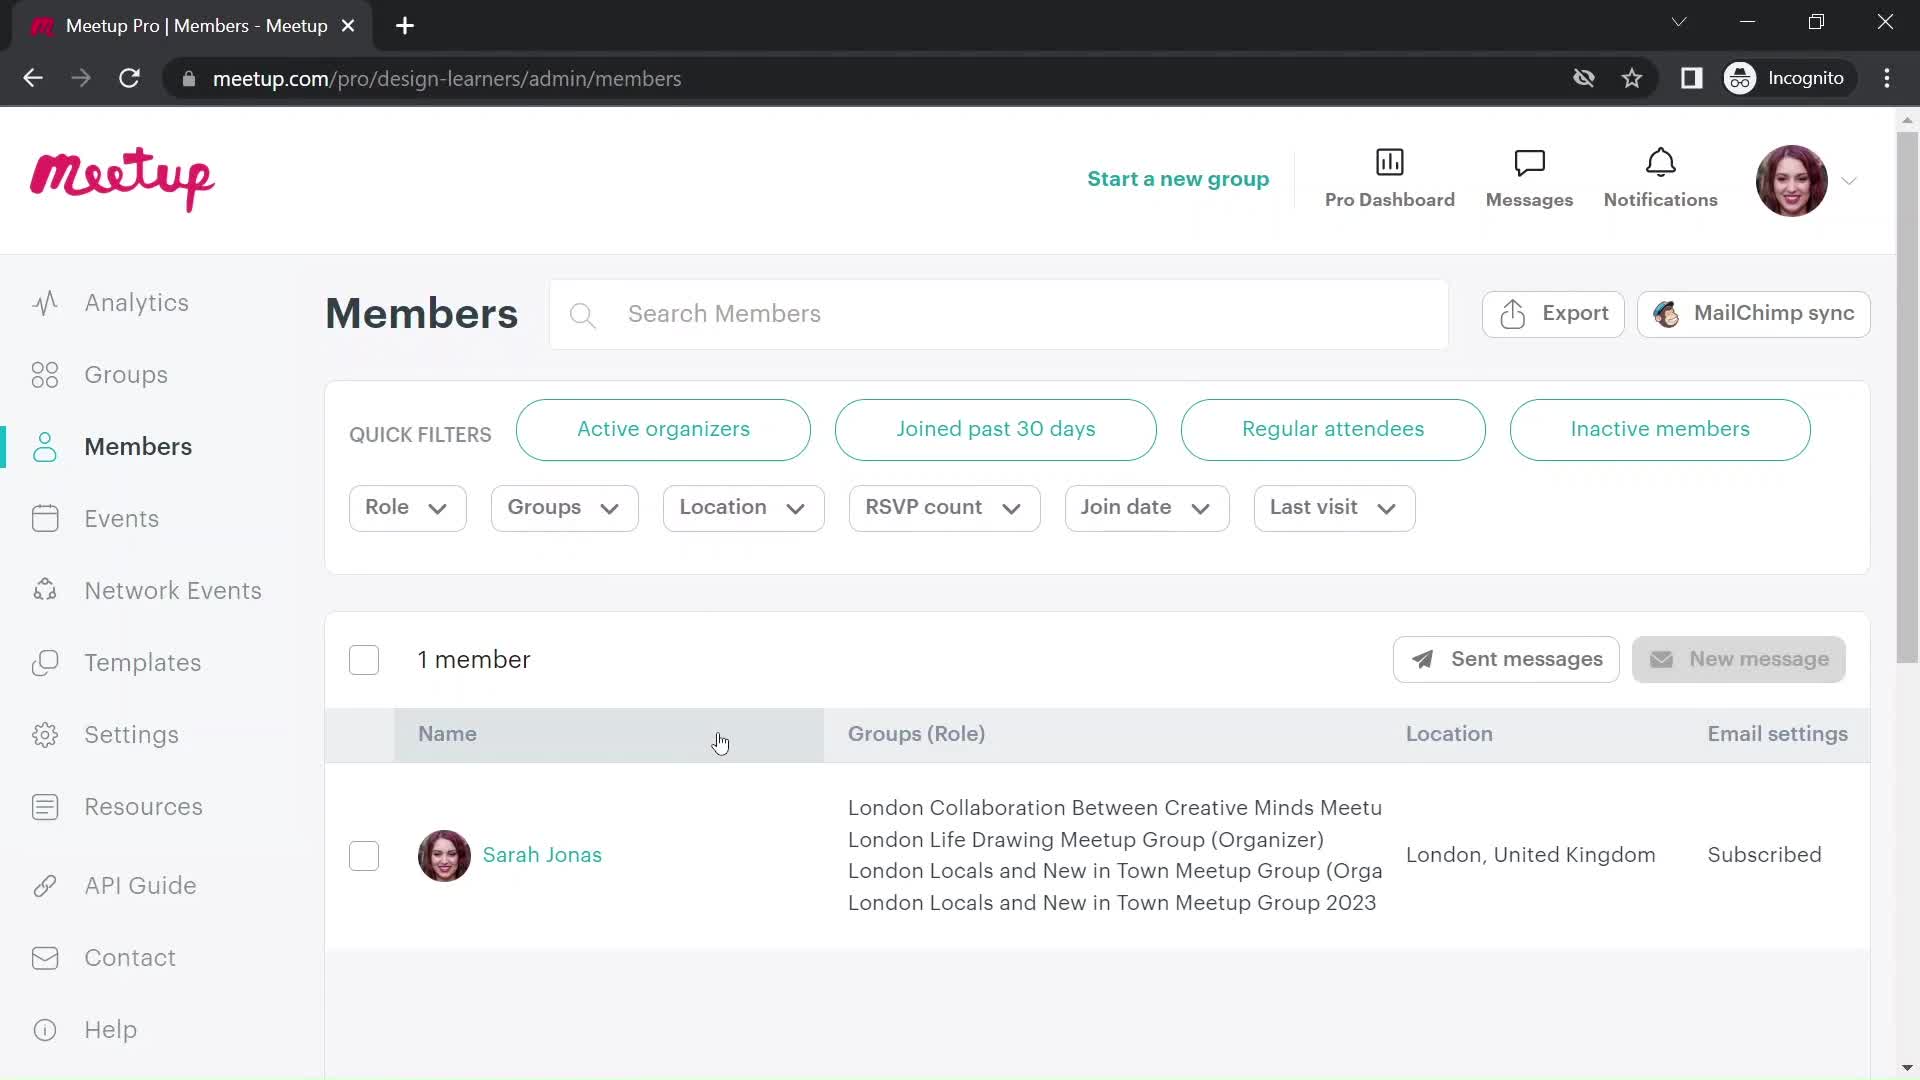Toggle the select-all members checkbox
Viewport: 1920px width, 1080px height.
pos(364,659)
